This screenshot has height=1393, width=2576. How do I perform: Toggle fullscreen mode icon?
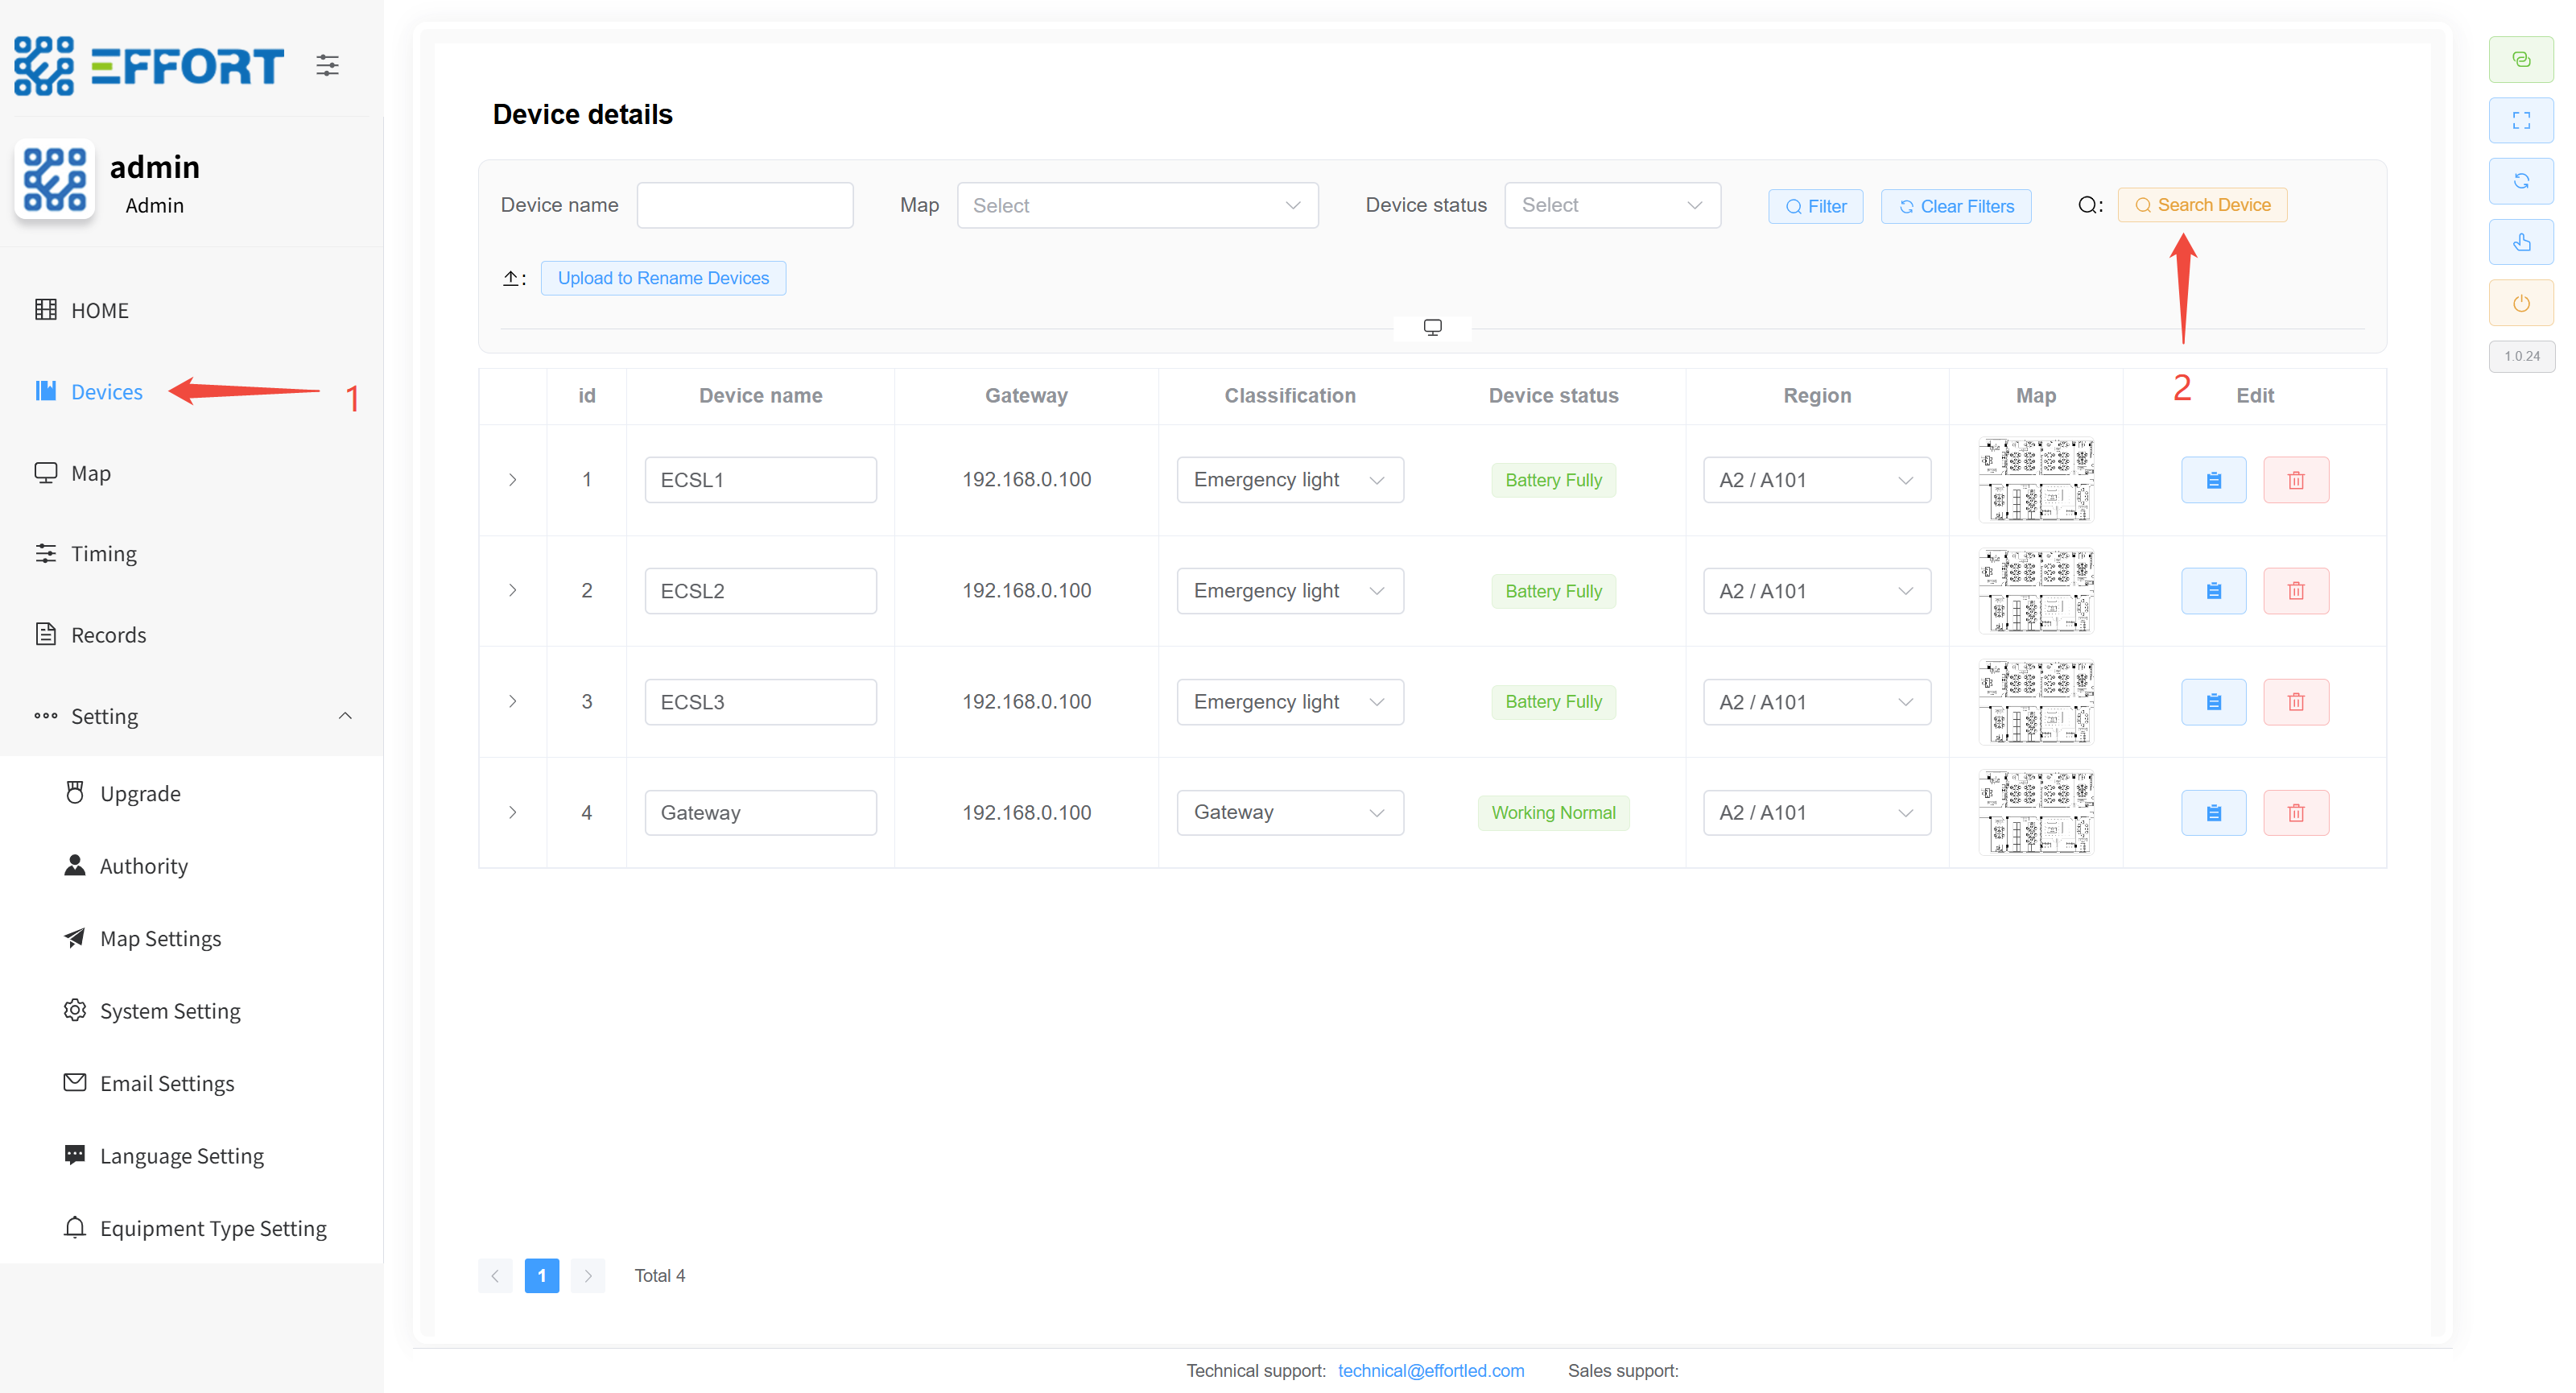coord(2521,121)
